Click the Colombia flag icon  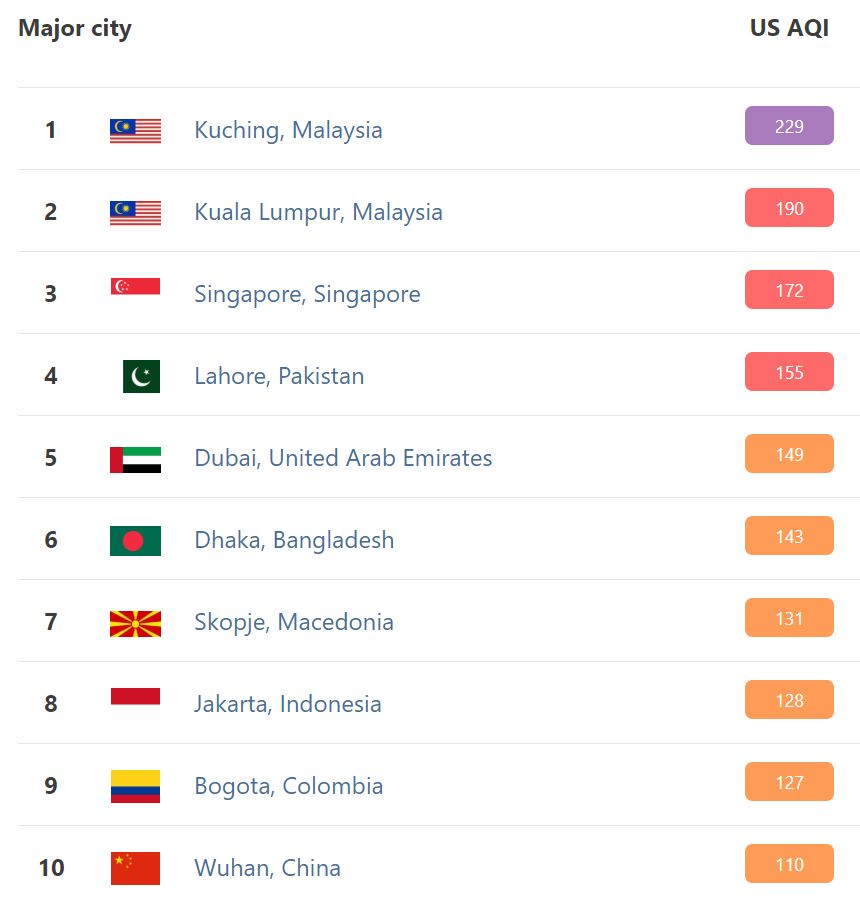[x=135, y=786]
